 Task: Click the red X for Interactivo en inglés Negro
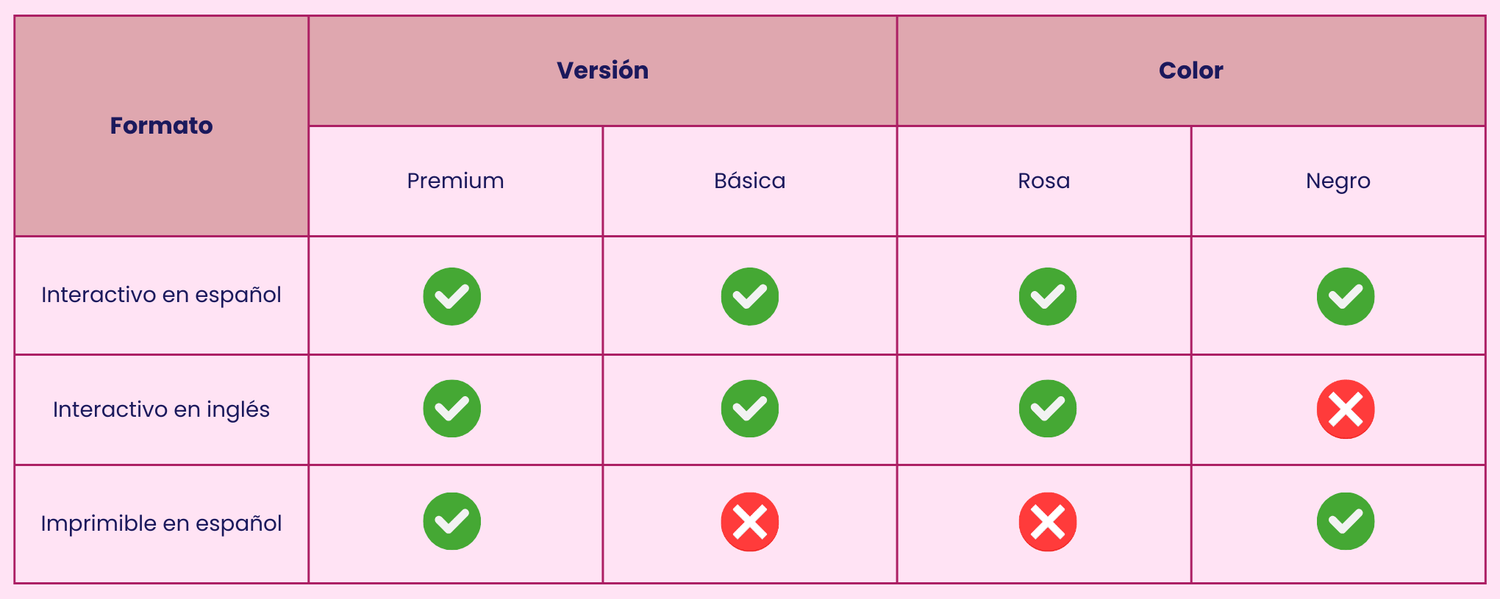pyautogui.click(x=1345, y=409)
